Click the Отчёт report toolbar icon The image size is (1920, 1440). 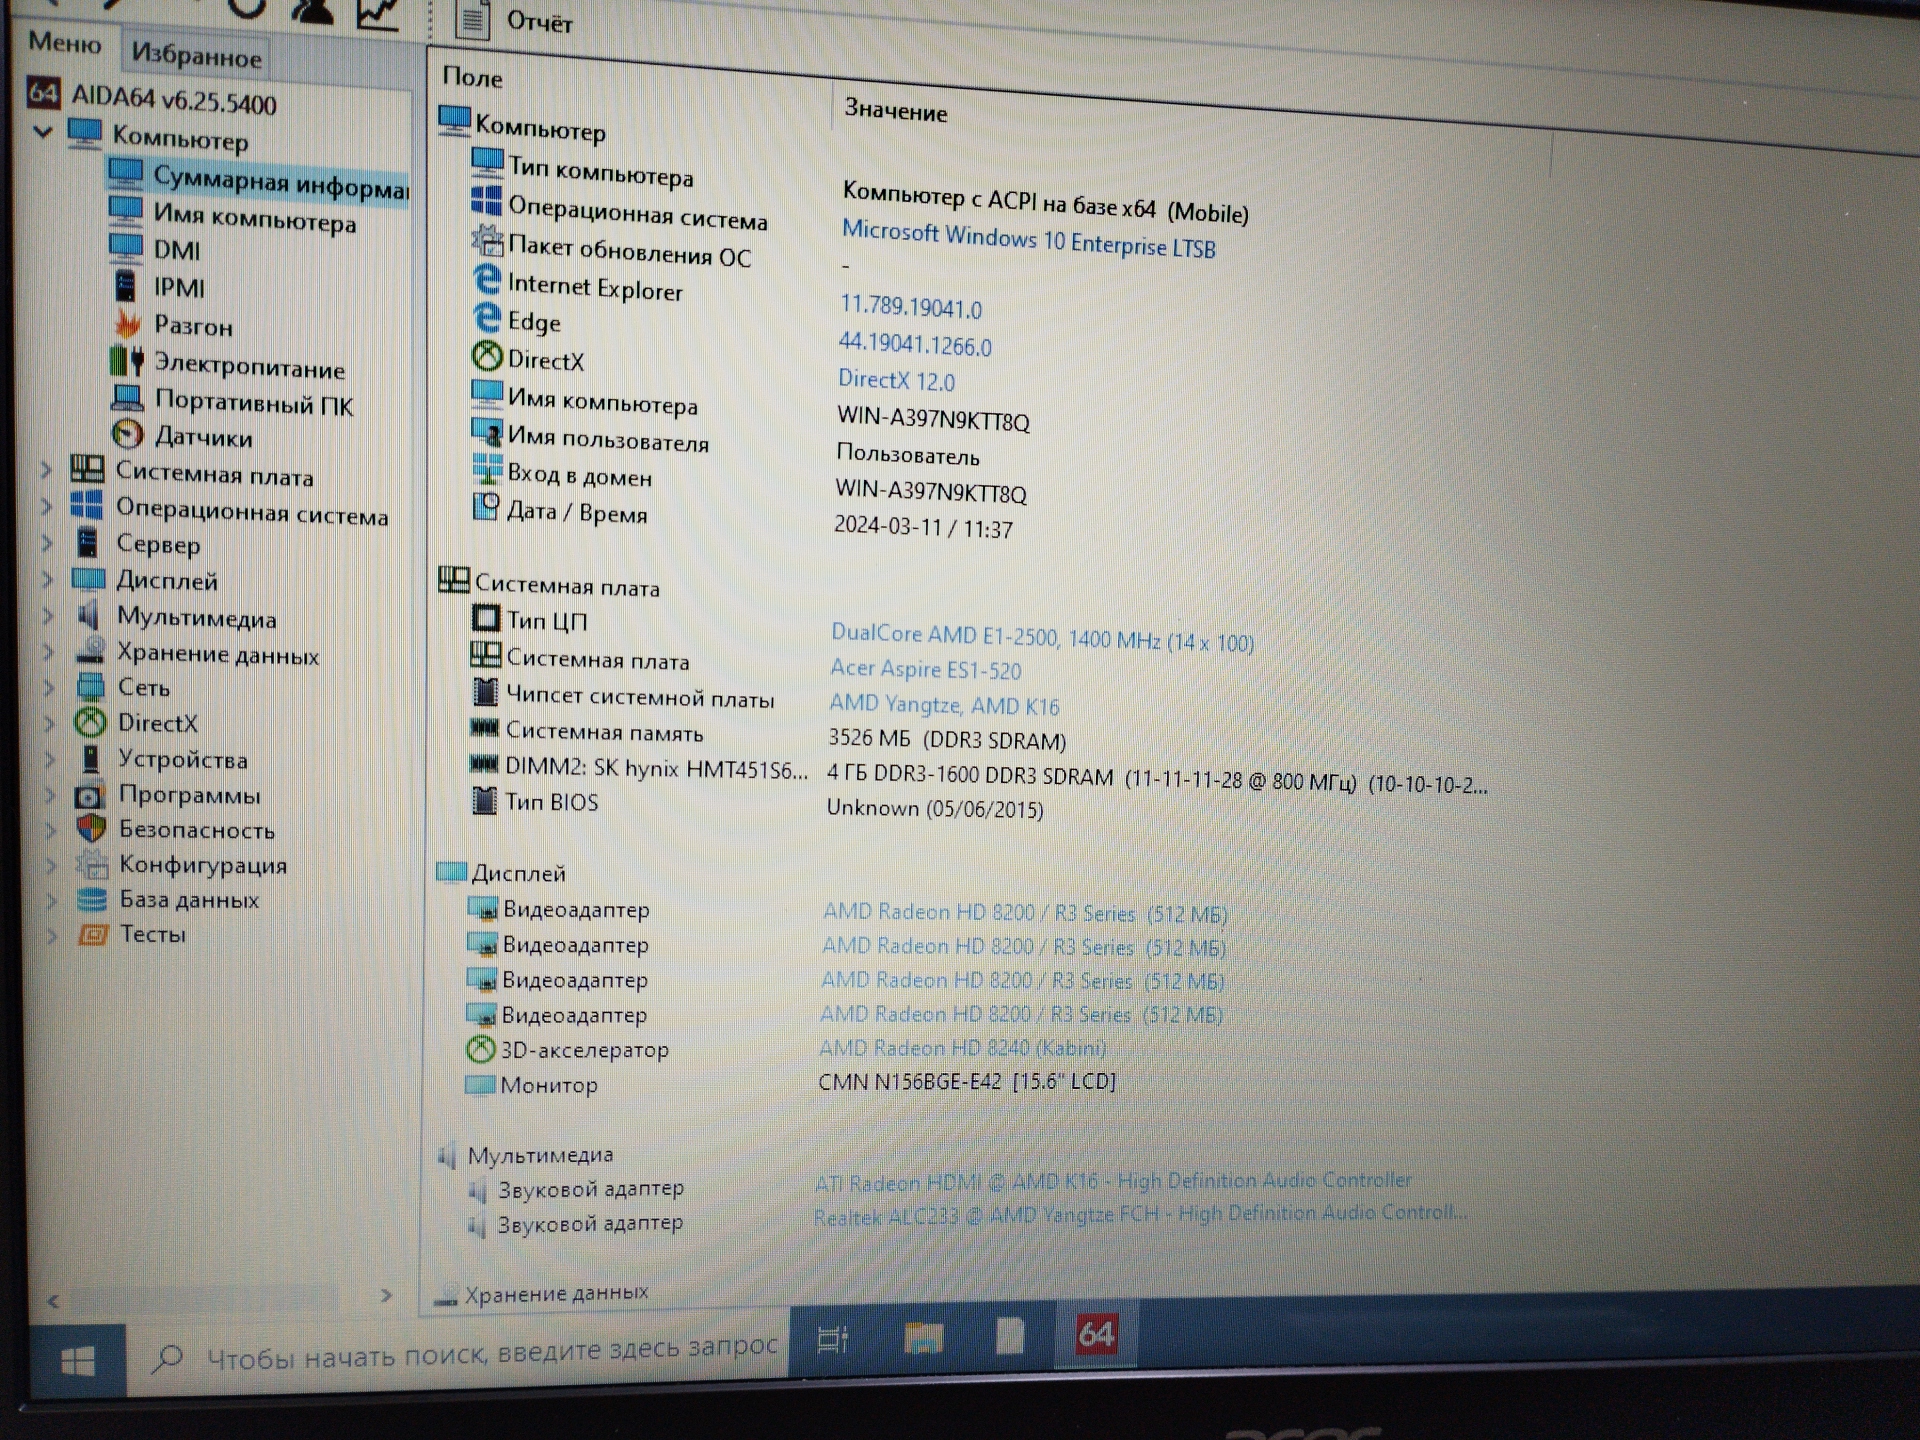(472, 19)
